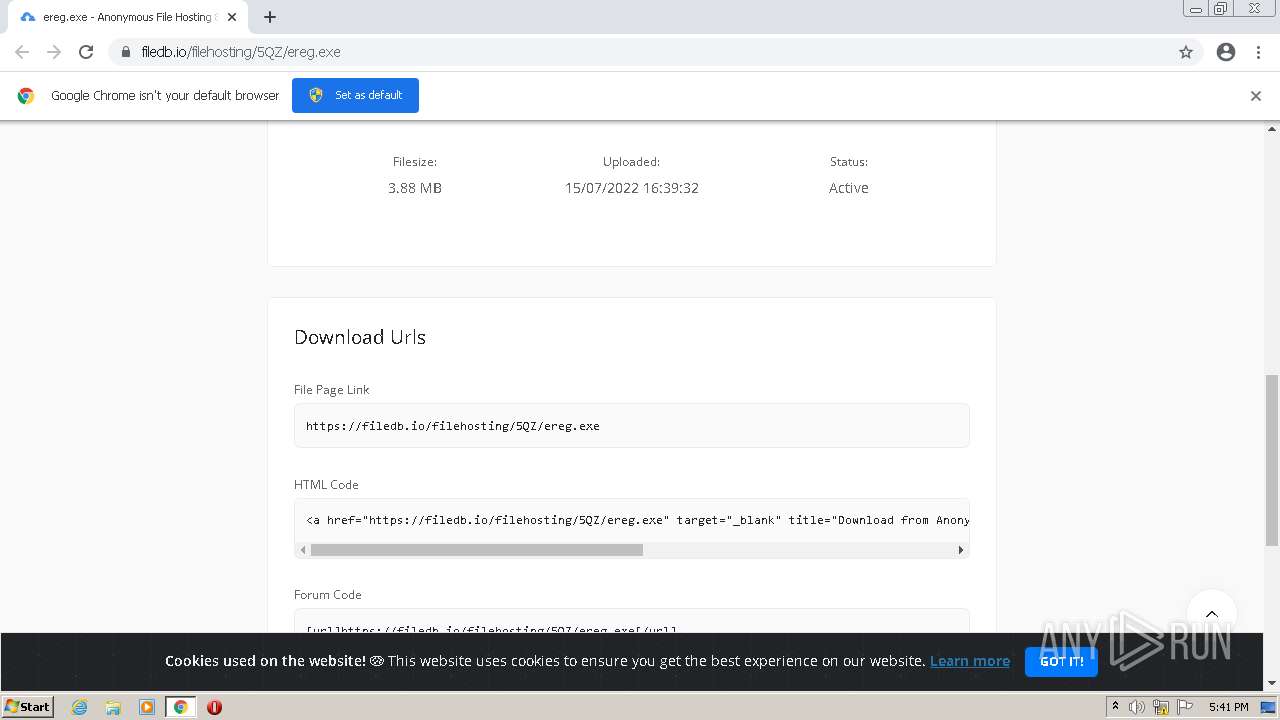Image resolution: width=1280 pixels, height=720 pixels.
Task: Bookmark this page with star icon
Action: [x=1186, y=52]
